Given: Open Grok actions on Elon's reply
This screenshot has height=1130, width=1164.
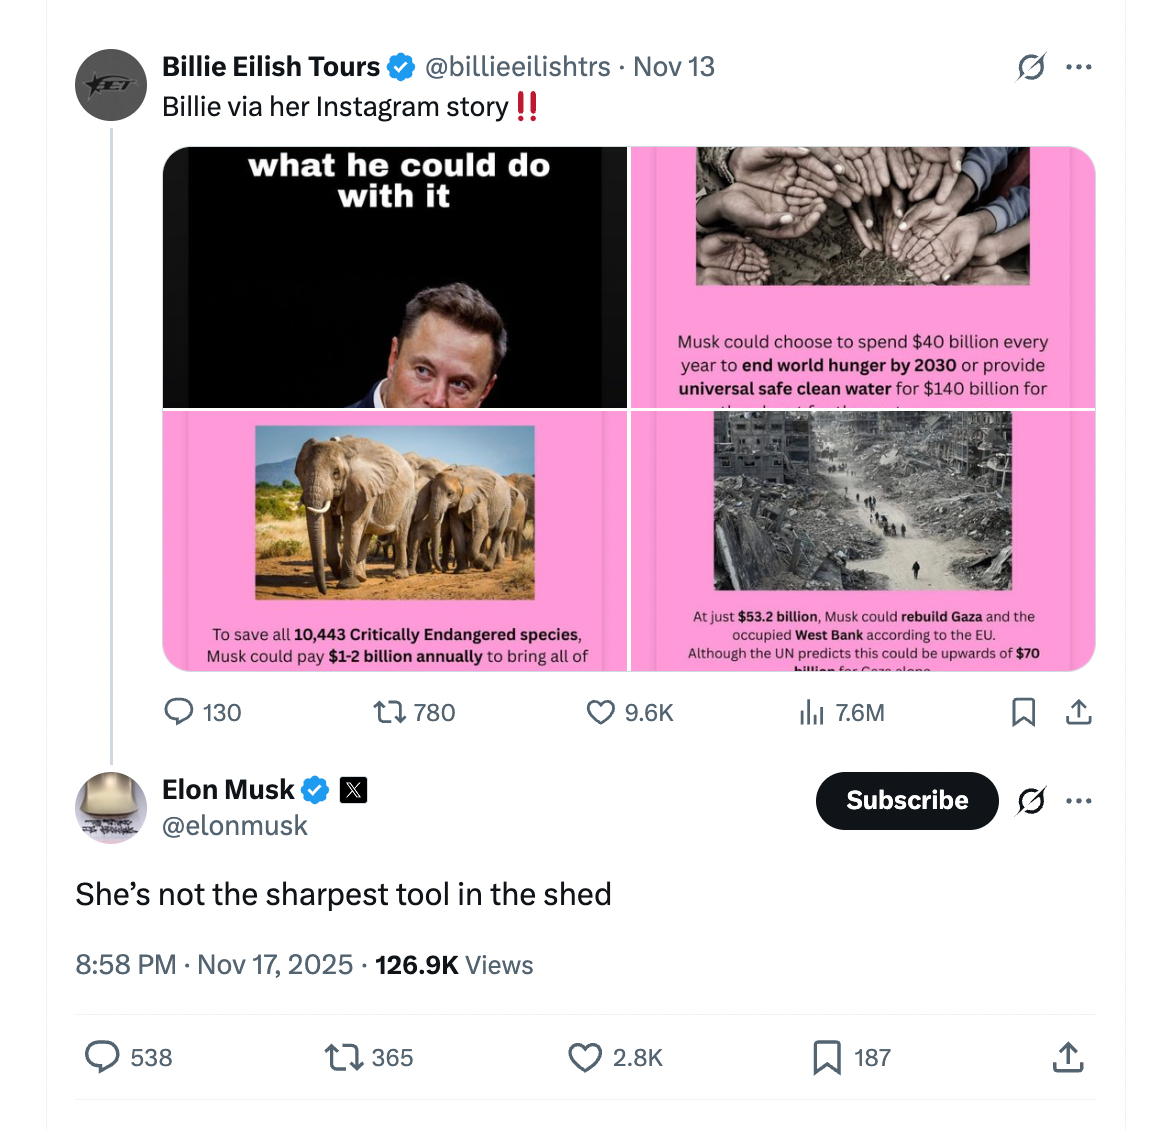Looking at the screenshot, I should click(1031, 800).
